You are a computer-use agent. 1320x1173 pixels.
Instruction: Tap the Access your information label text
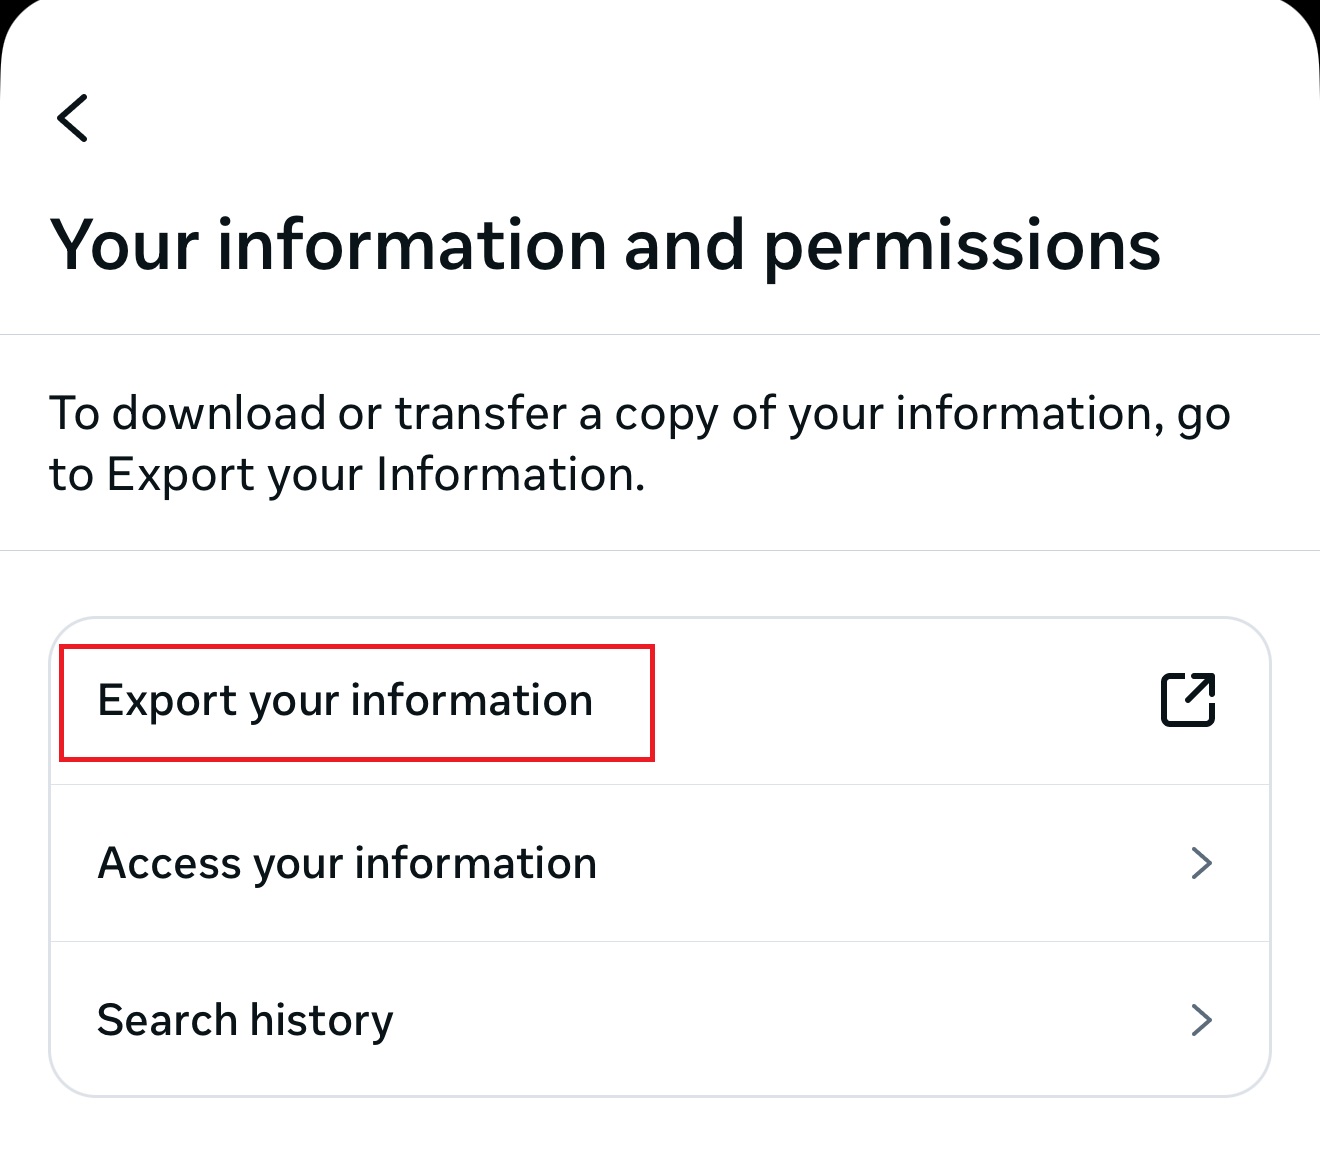pyautogui.click(x=347, y=863)
